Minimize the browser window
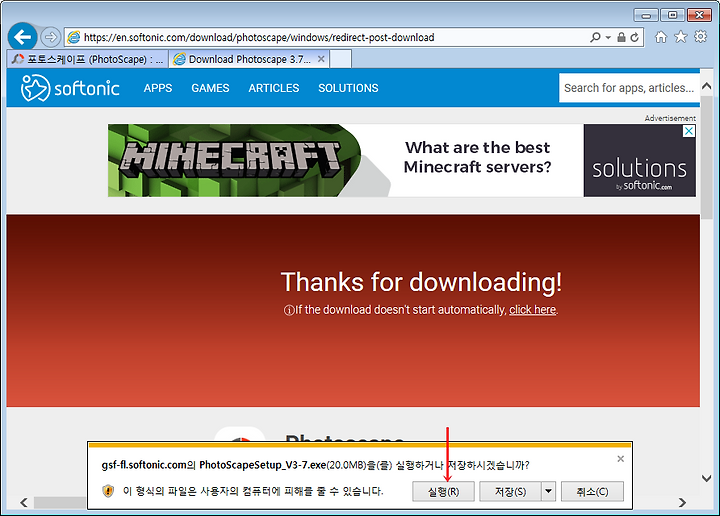 pyautogui.click(x=646, y=15)
